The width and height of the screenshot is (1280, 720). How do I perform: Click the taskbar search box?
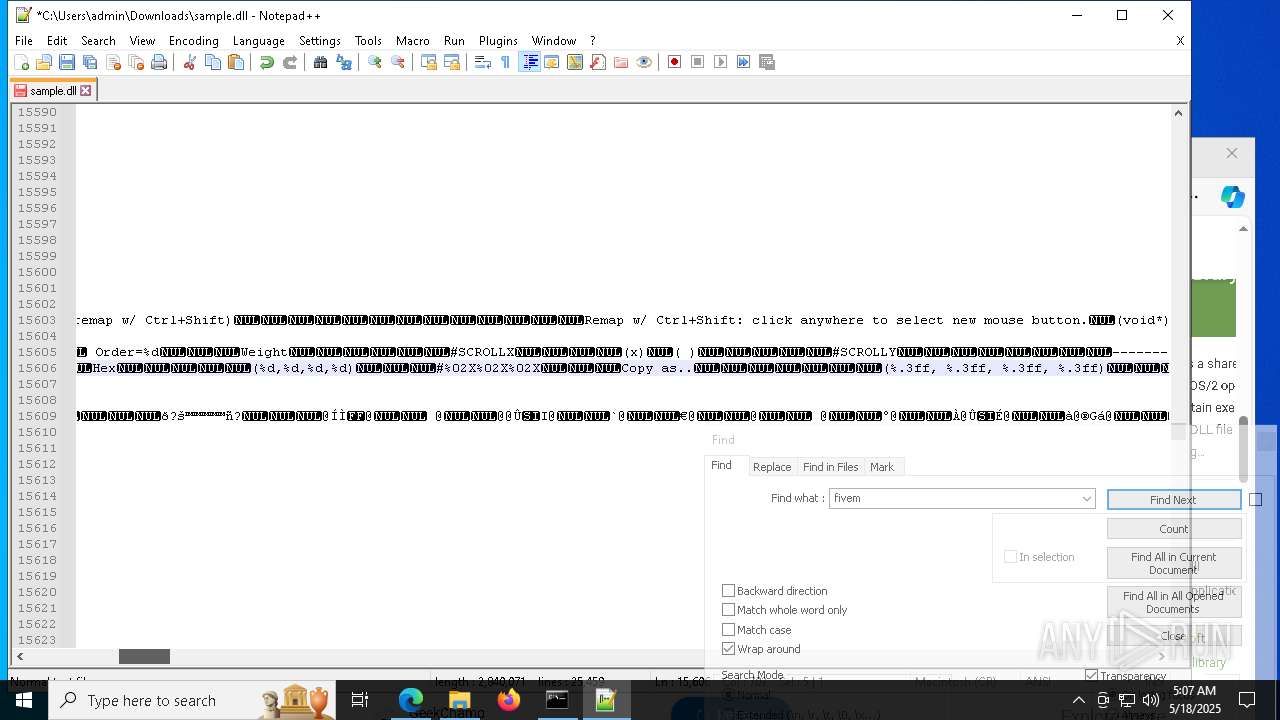click(190, 700)
